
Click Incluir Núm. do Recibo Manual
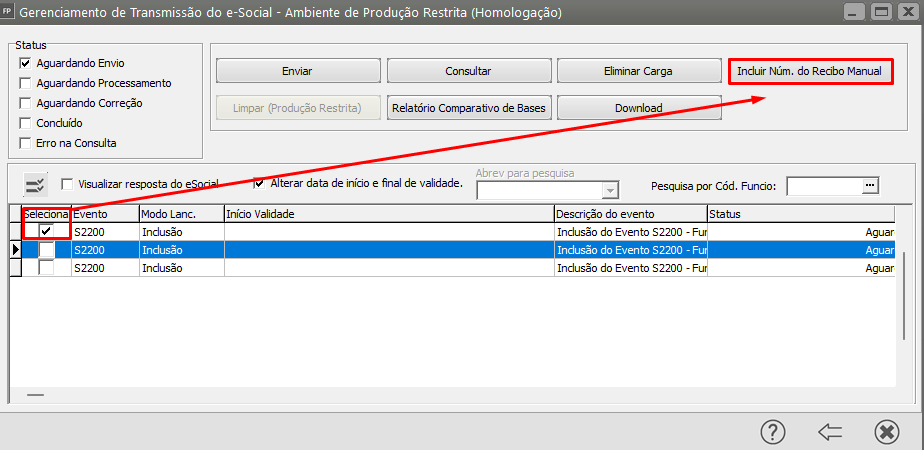click(x=810, y=71)
